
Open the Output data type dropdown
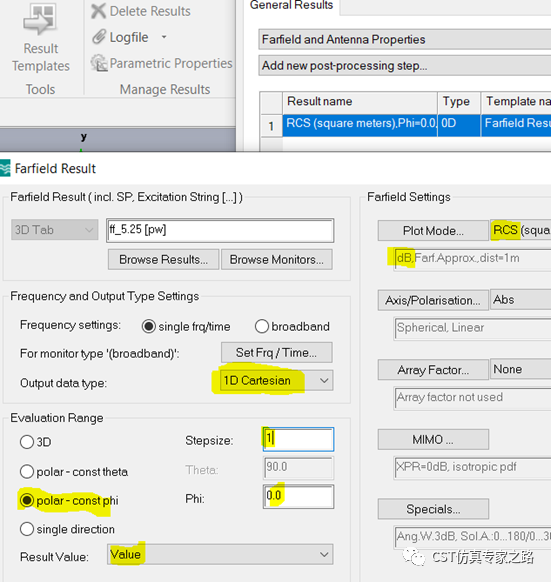click(x=276, y=380)
